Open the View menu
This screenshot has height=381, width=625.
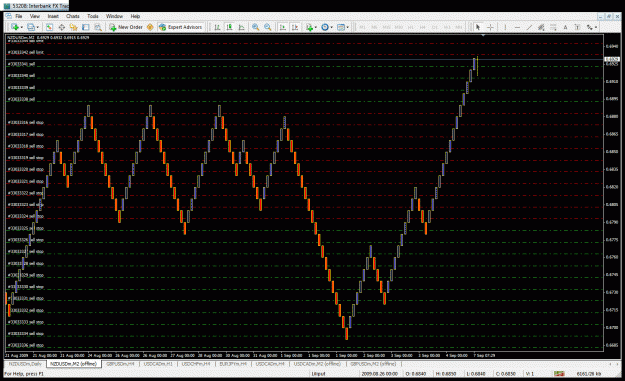[x=35, y=16]
